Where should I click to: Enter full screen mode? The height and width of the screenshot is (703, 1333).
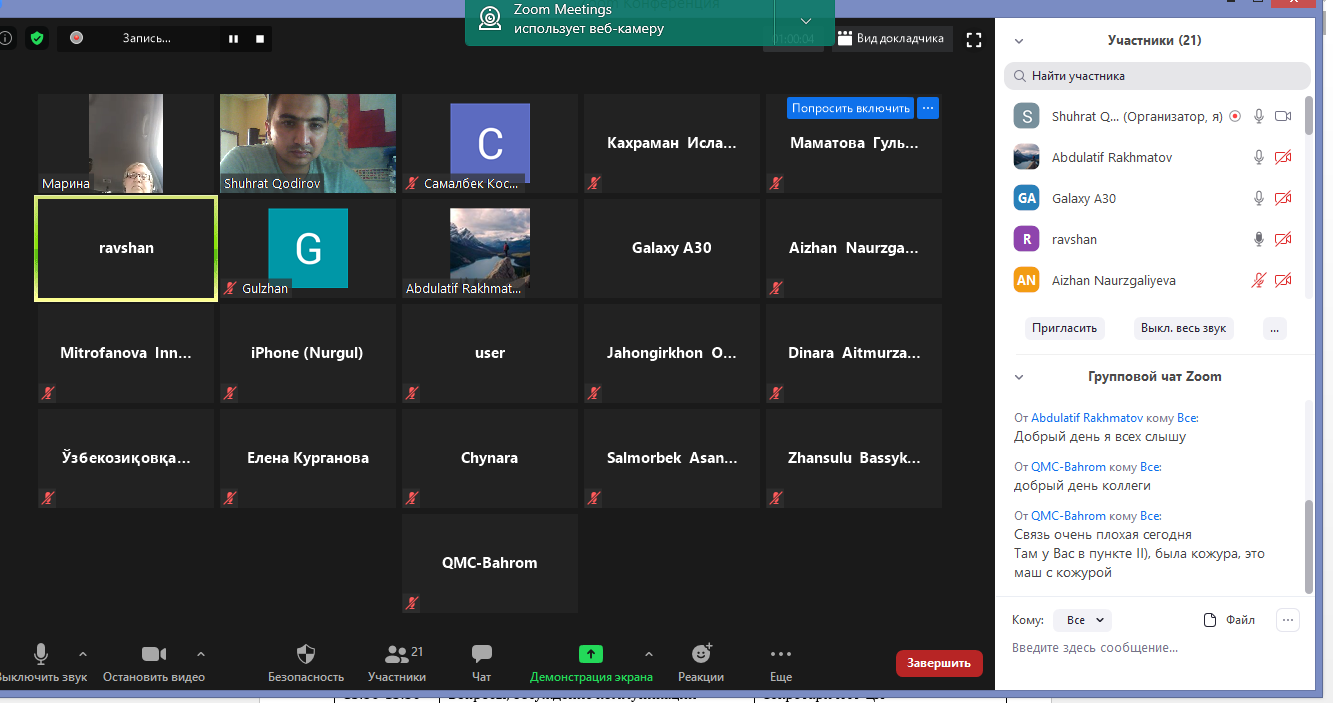[974, 39]
